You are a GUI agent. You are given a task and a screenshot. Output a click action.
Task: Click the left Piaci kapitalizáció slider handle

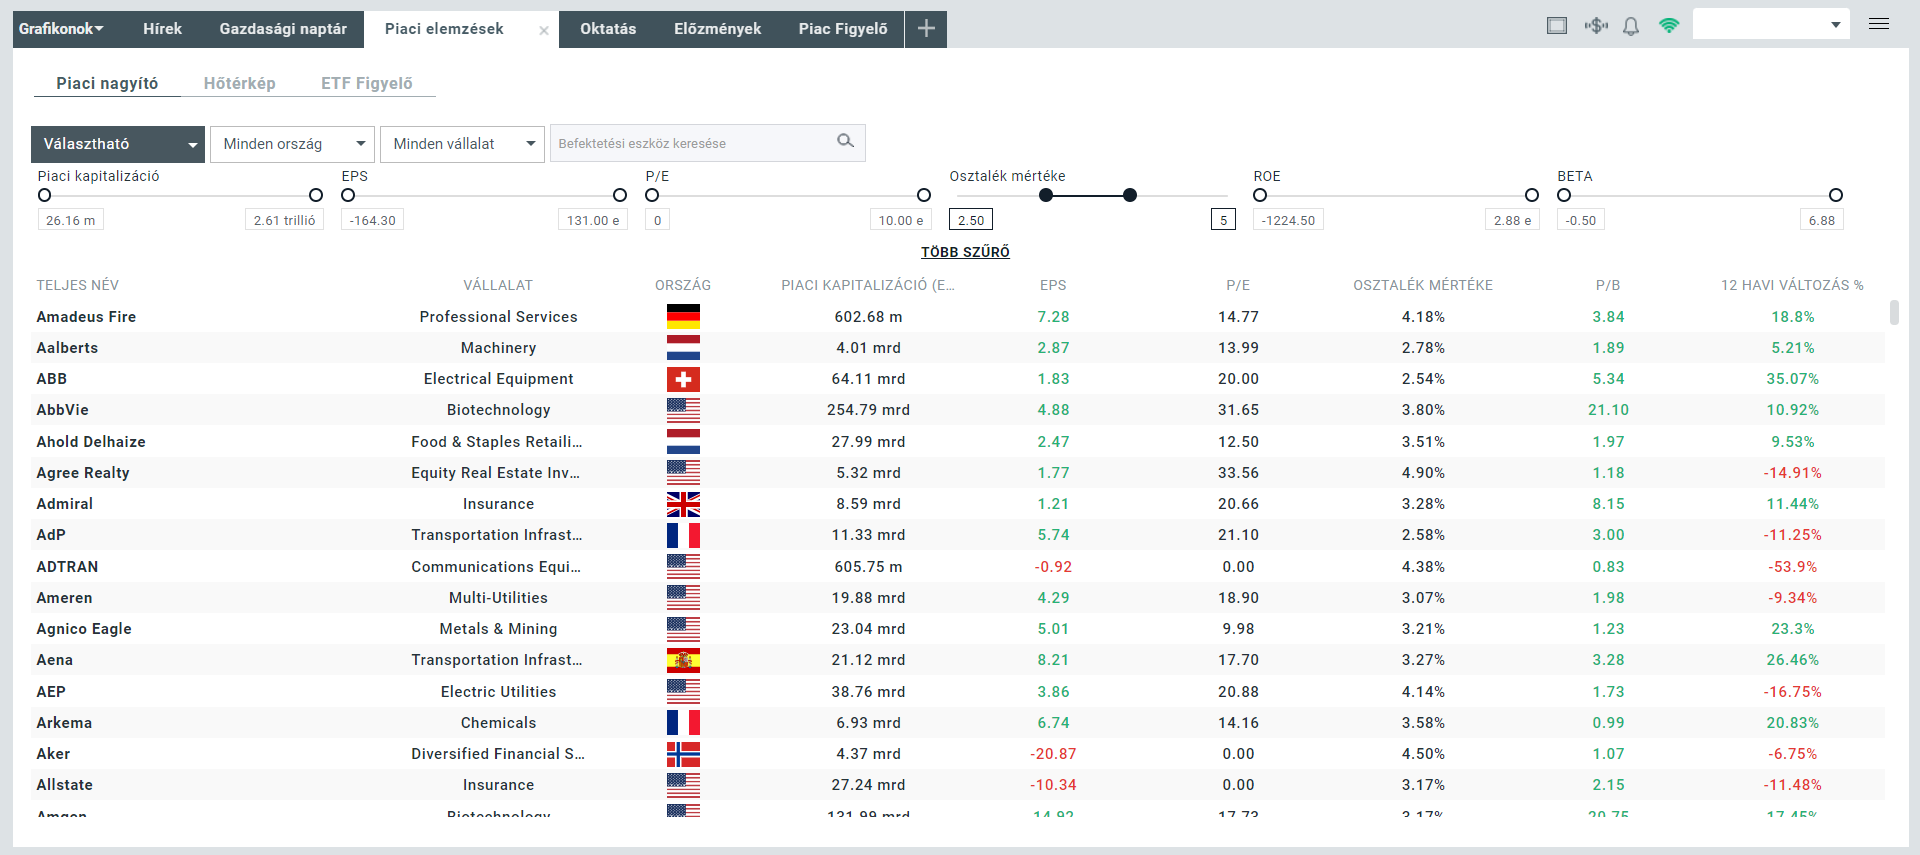tap(44, 195)
